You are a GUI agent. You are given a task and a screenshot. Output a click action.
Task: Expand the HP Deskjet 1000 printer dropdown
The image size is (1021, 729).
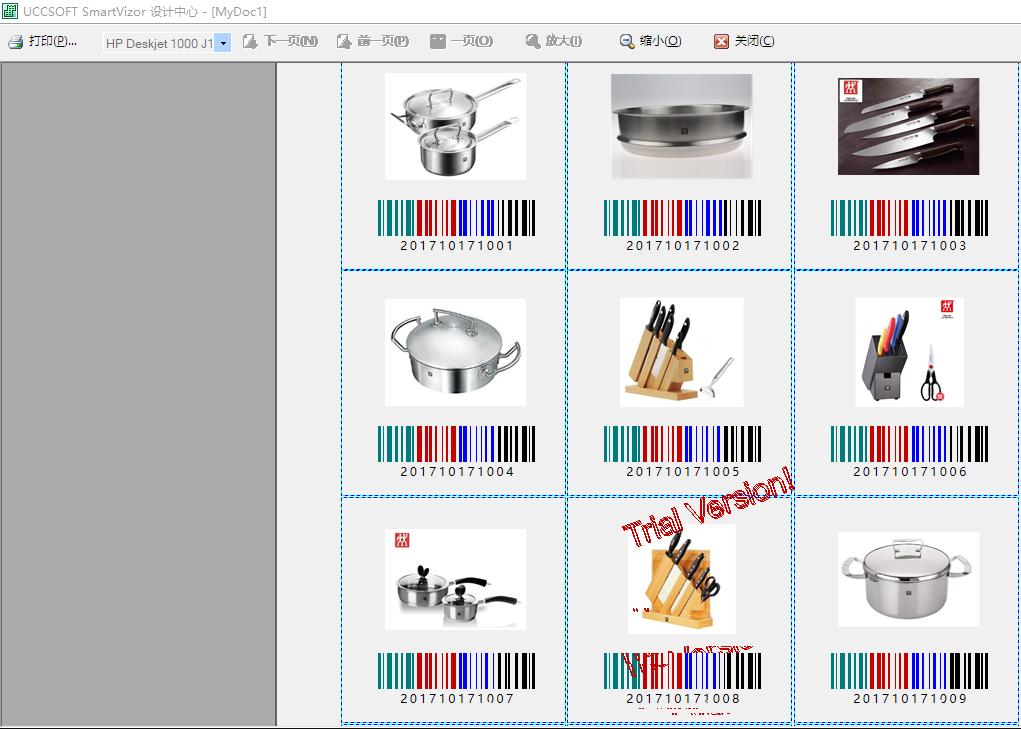223,43
